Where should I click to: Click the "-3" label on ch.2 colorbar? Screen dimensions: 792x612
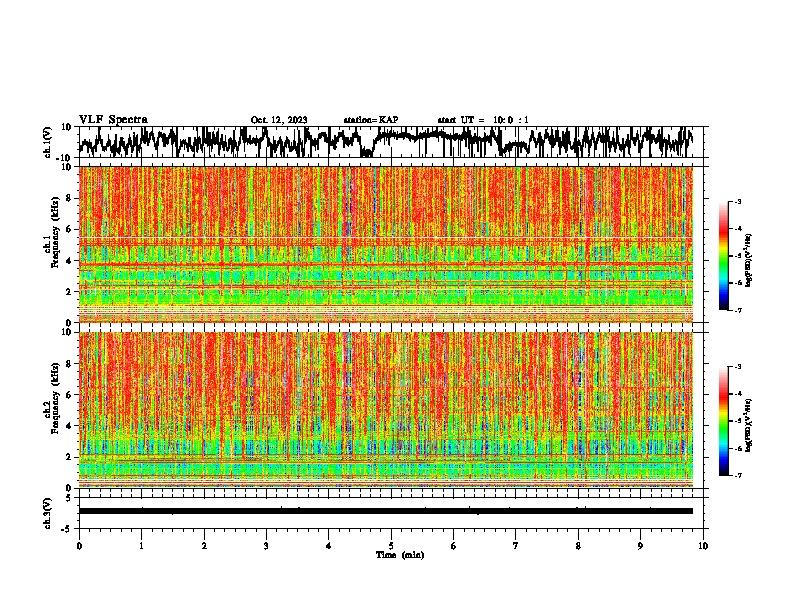point(738,367)
